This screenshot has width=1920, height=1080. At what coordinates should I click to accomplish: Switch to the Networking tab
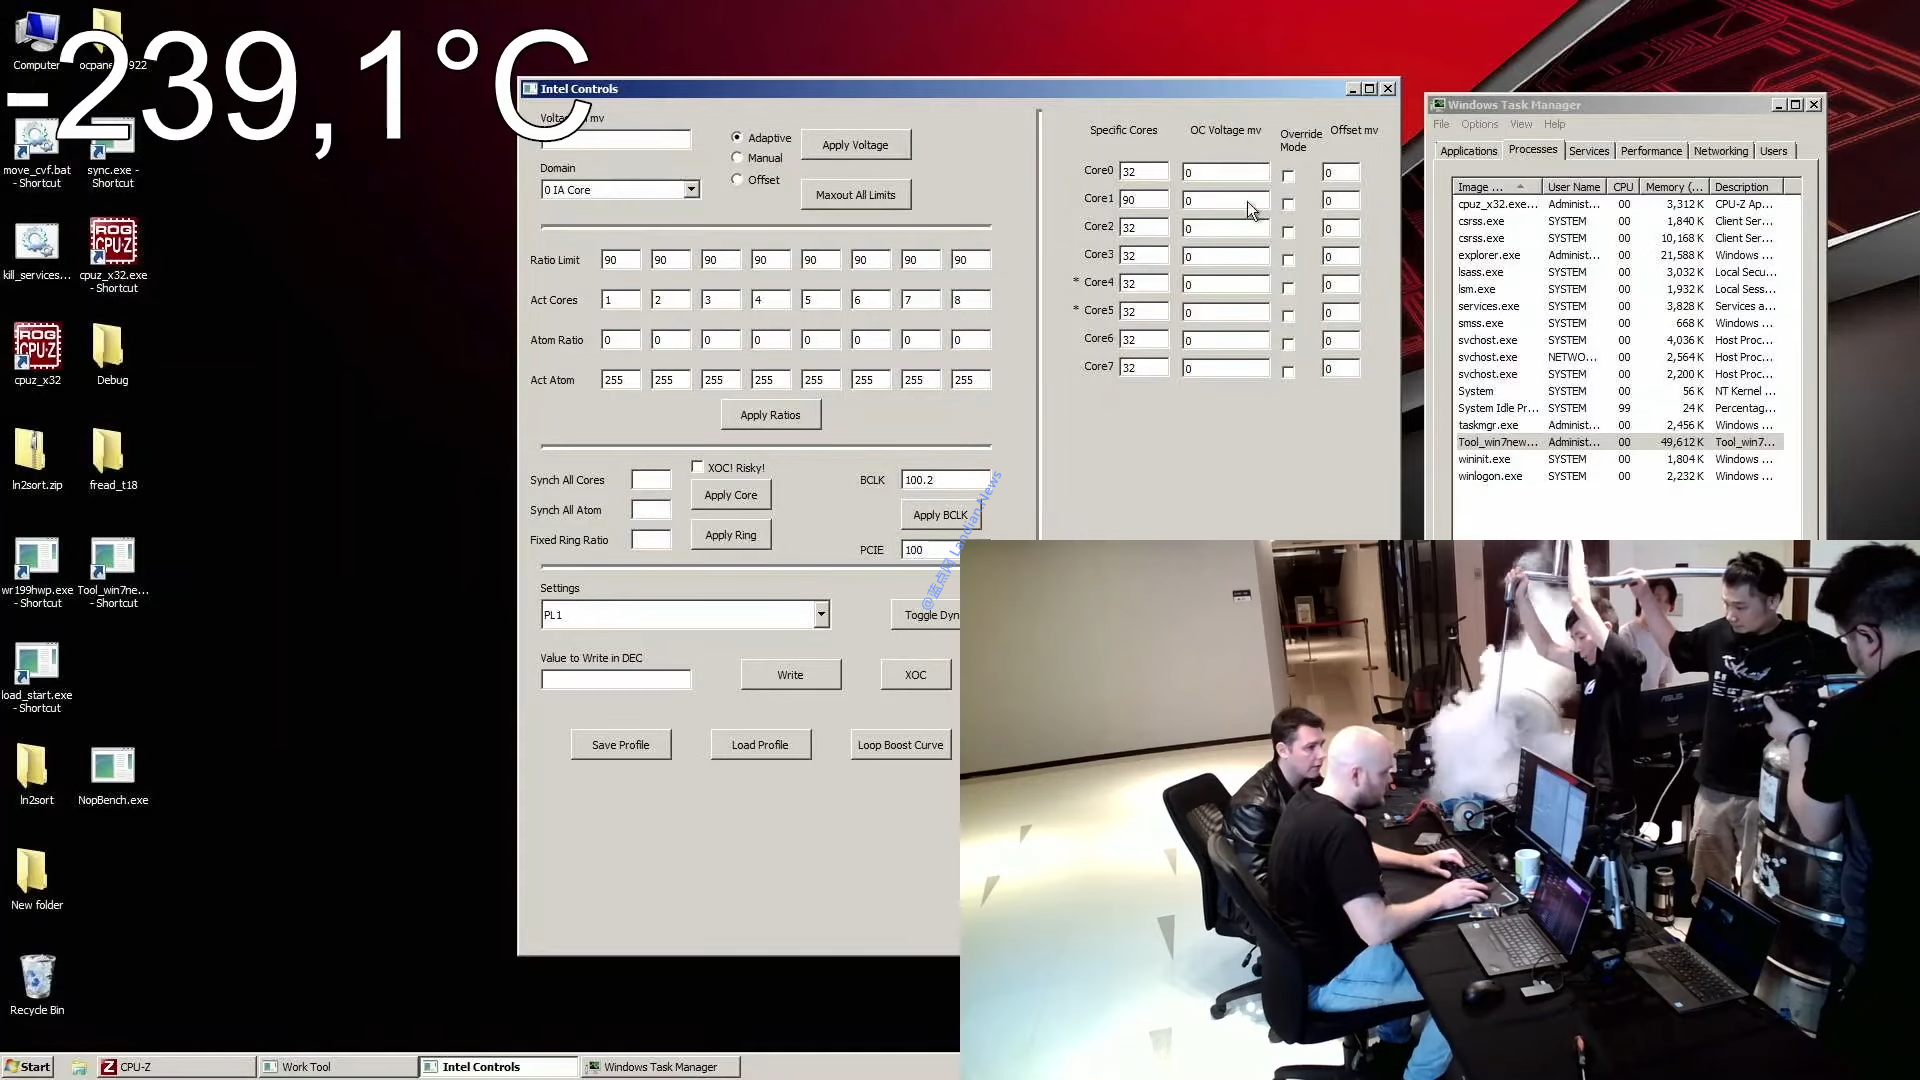tap(1721, 151)
